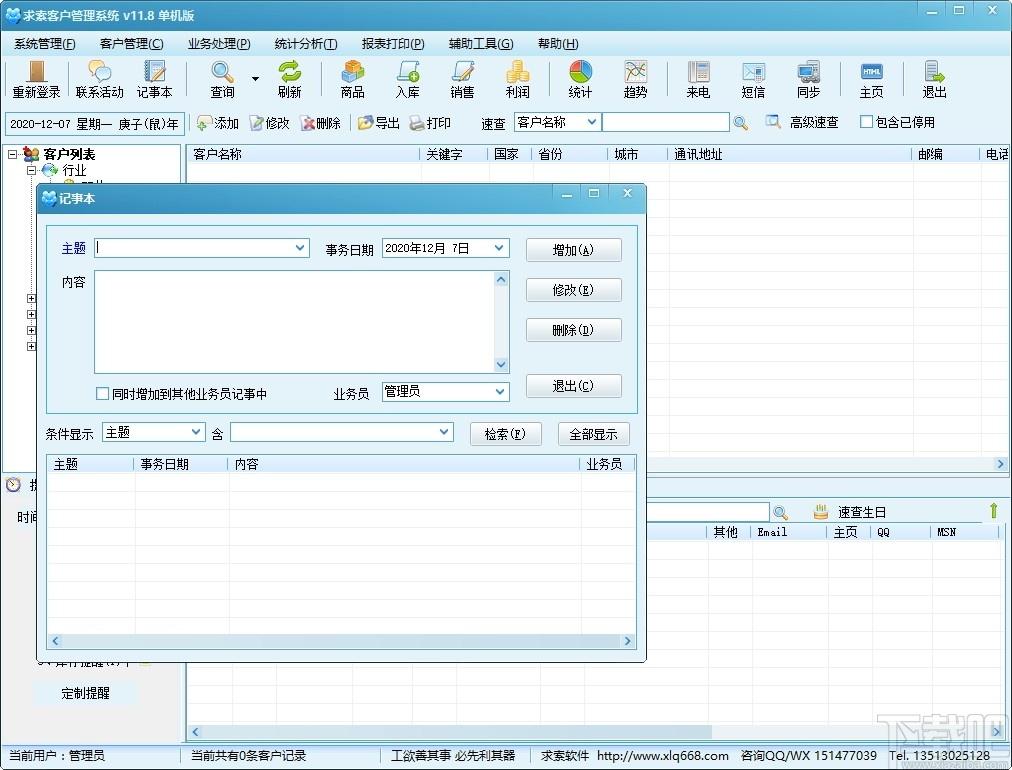The width and height of the screenshot is (1012, 770).
Task: Click the 打印 print button
Action: tap(430, 123)
